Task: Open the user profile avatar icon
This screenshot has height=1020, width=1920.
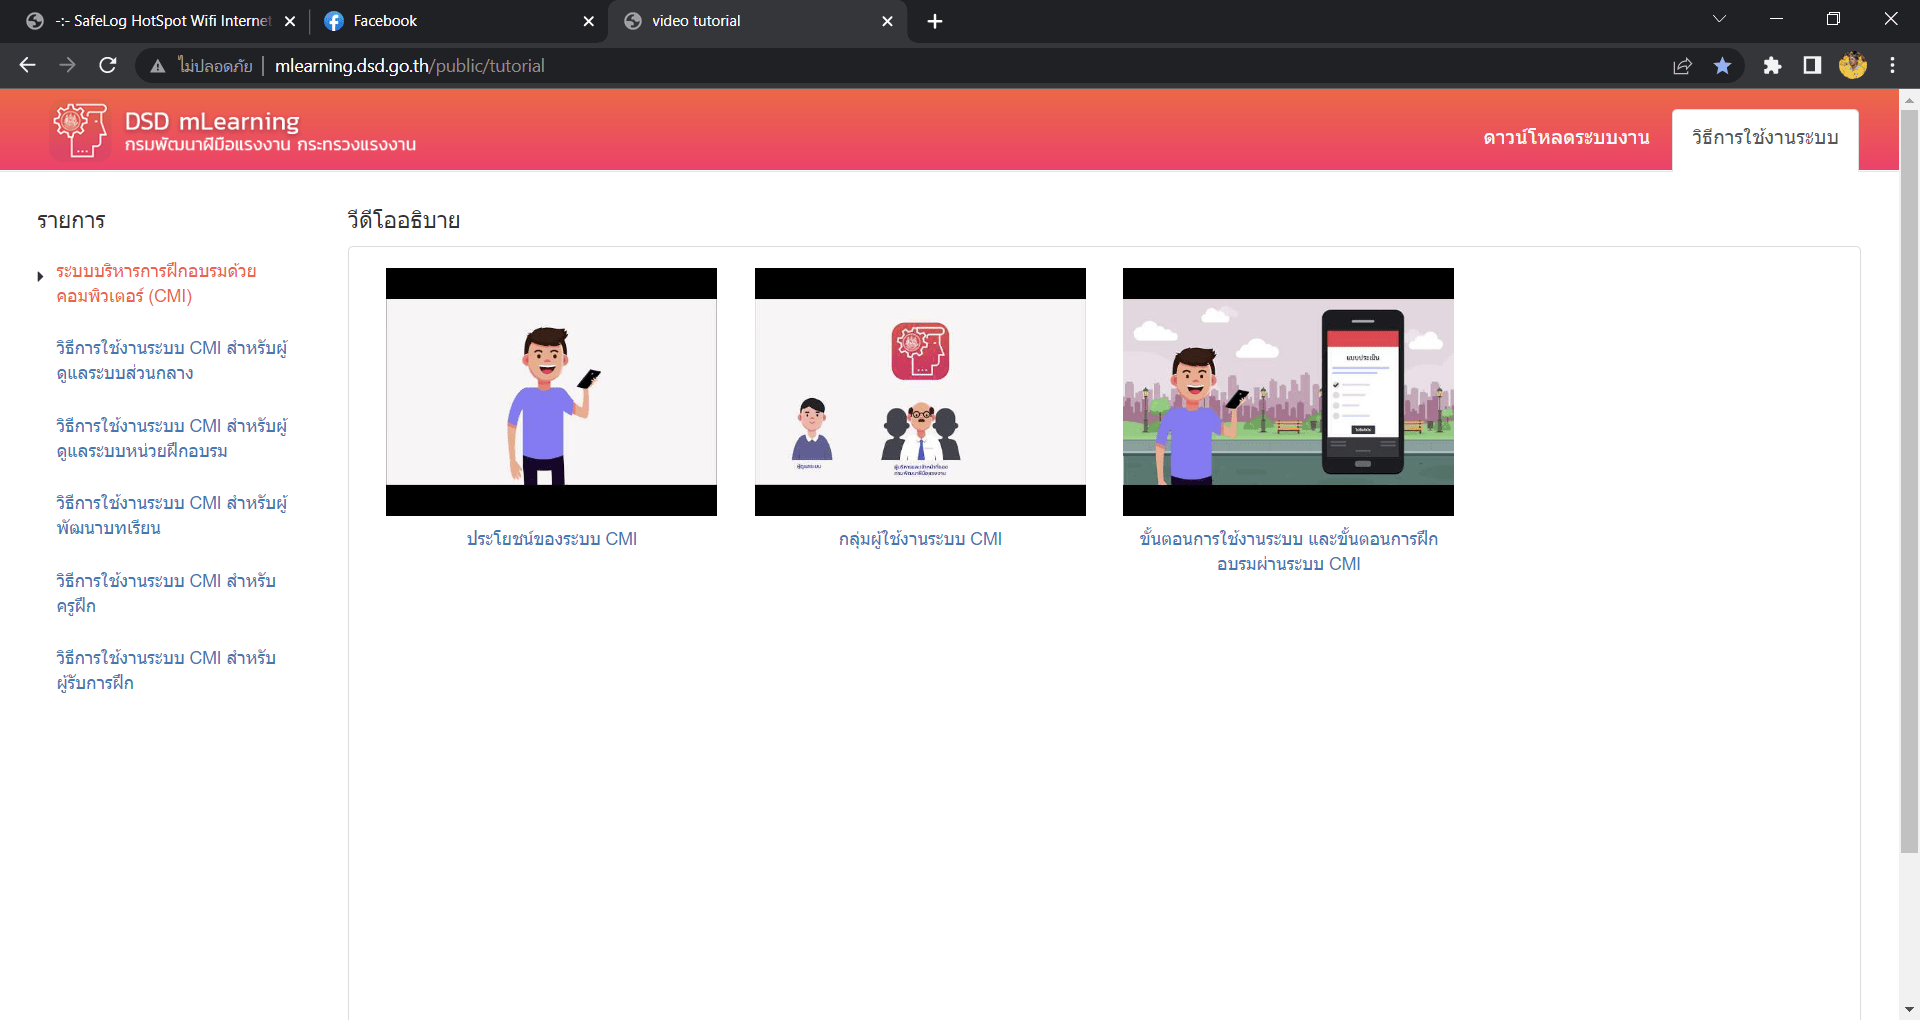Action: click(1852, 66)
